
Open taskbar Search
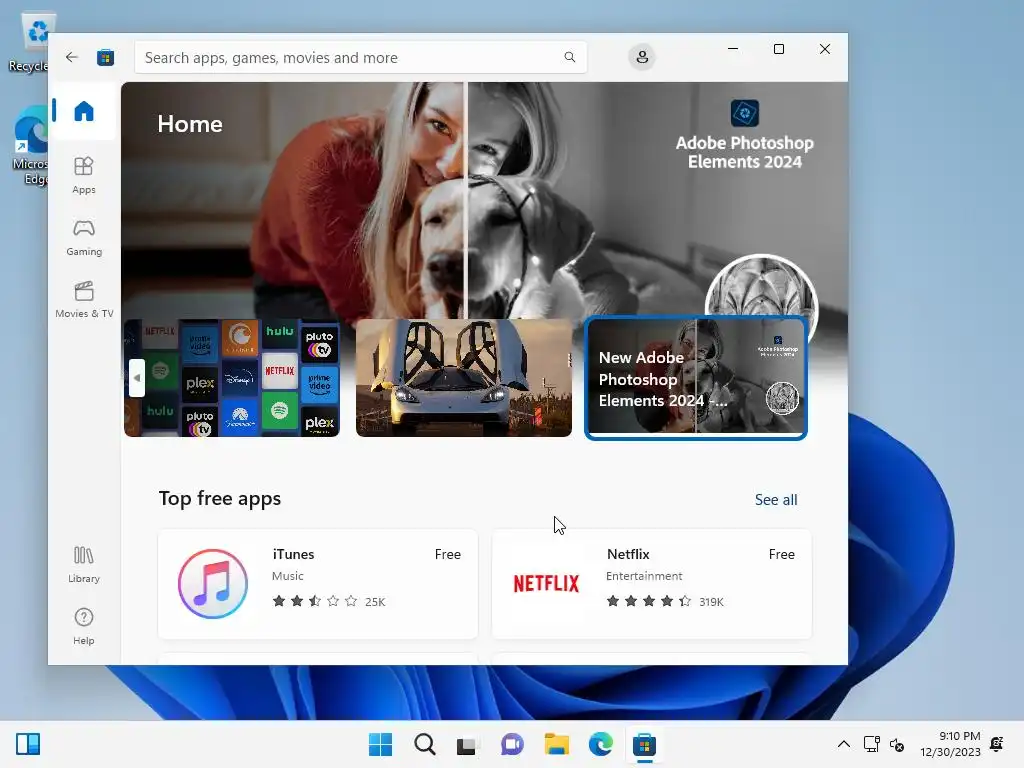pyautogui.click(x=424, y=744)
